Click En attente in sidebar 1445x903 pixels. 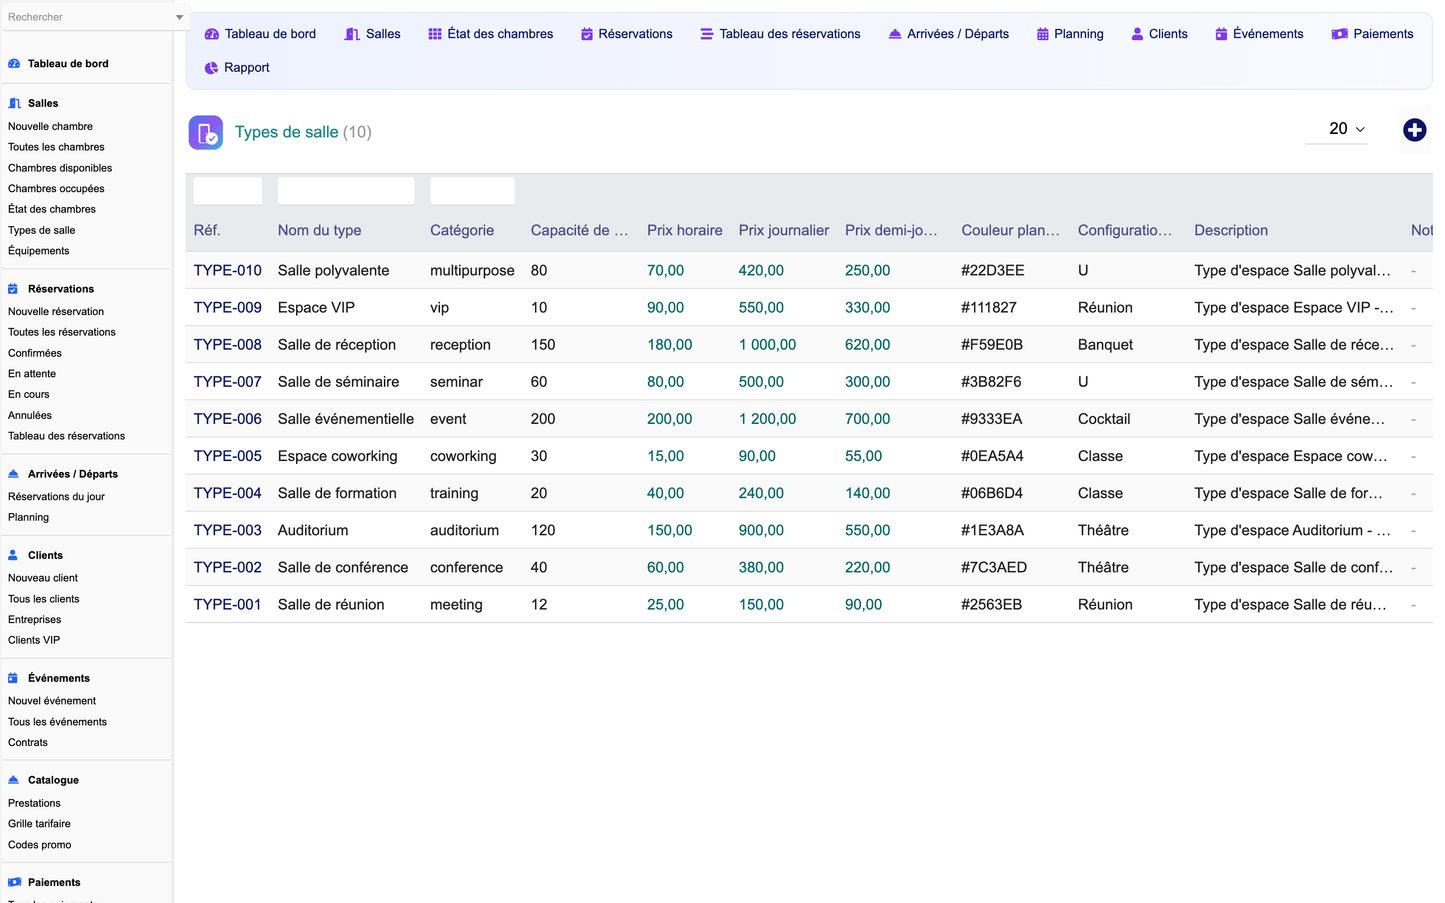click(x=32, y=374)
